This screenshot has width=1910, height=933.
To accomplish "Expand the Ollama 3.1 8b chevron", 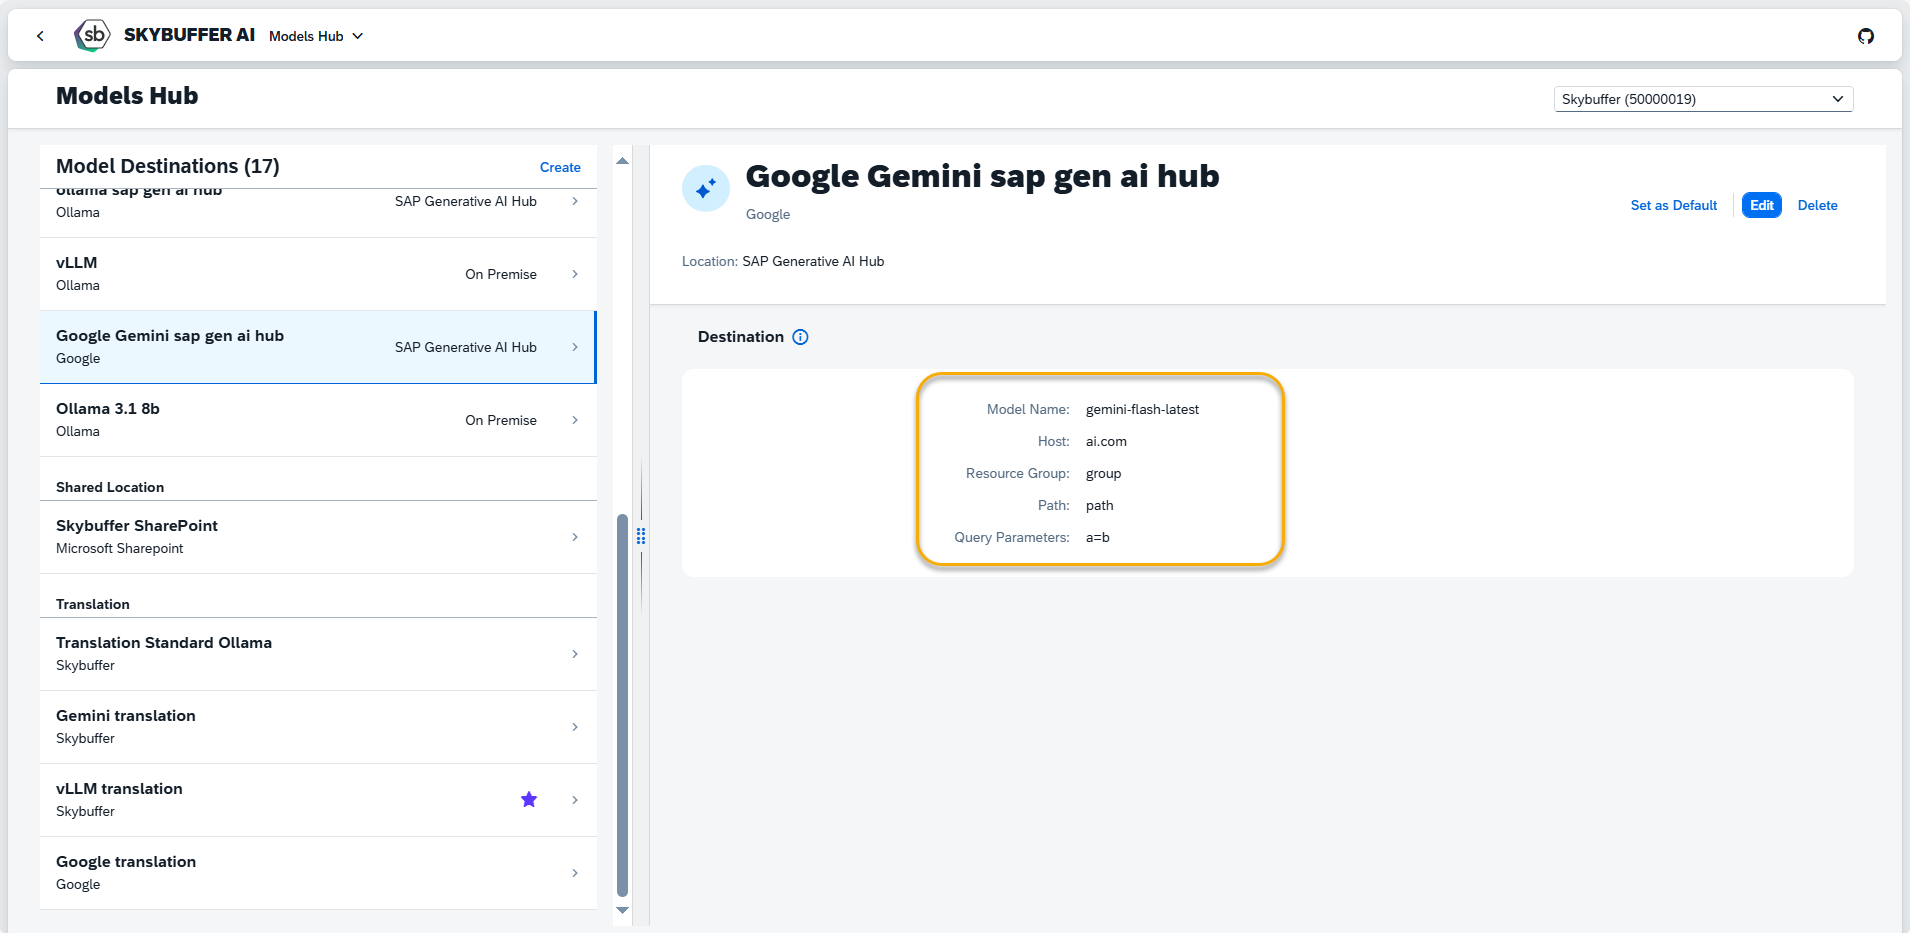I will pyautogui.click(x=575, y=420).
